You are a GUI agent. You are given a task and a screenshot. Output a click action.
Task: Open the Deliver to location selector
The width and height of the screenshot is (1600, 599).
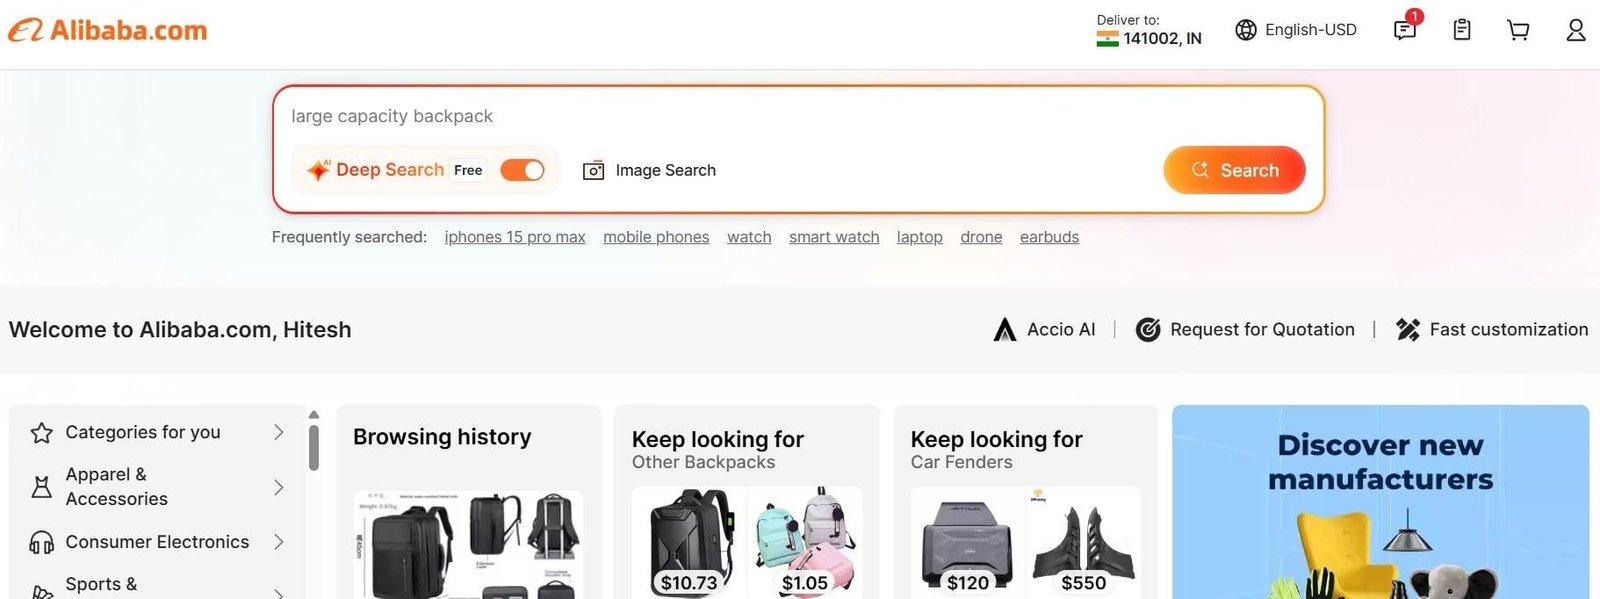pyautogui.click(x=1148, y=30)
